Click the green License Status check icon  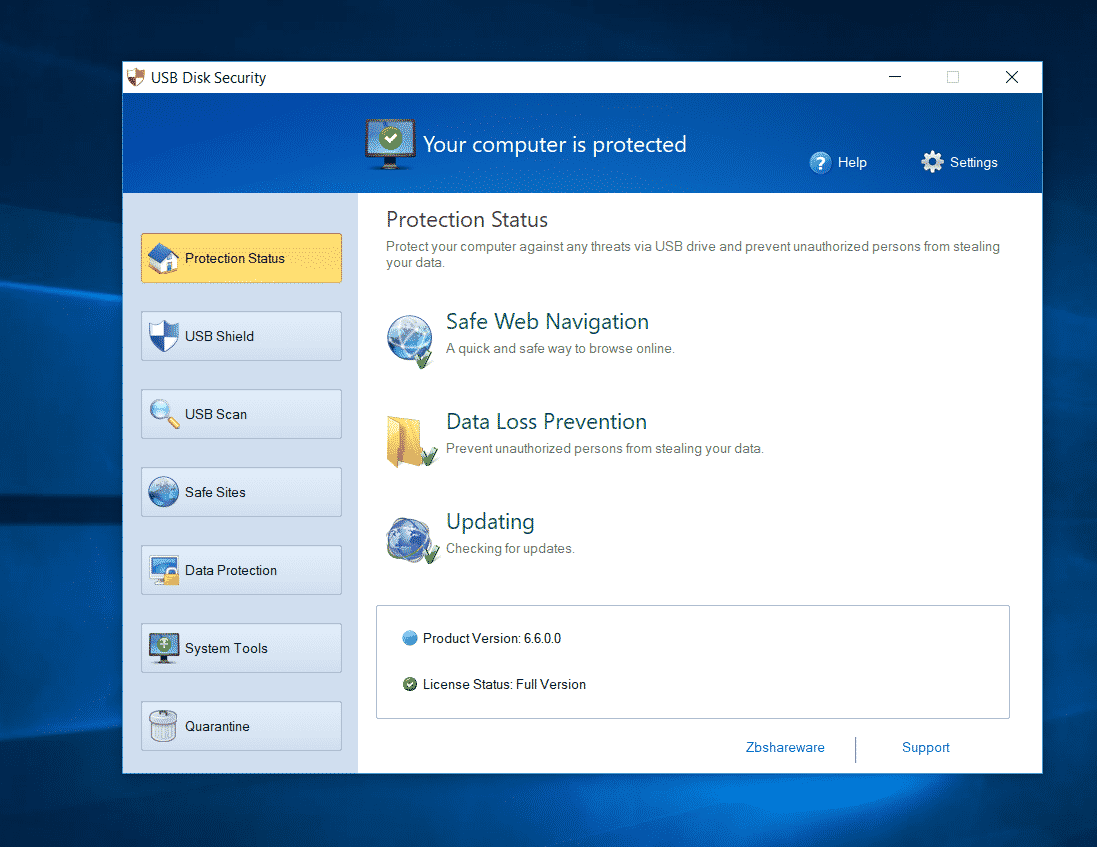(x=409, y=684)
